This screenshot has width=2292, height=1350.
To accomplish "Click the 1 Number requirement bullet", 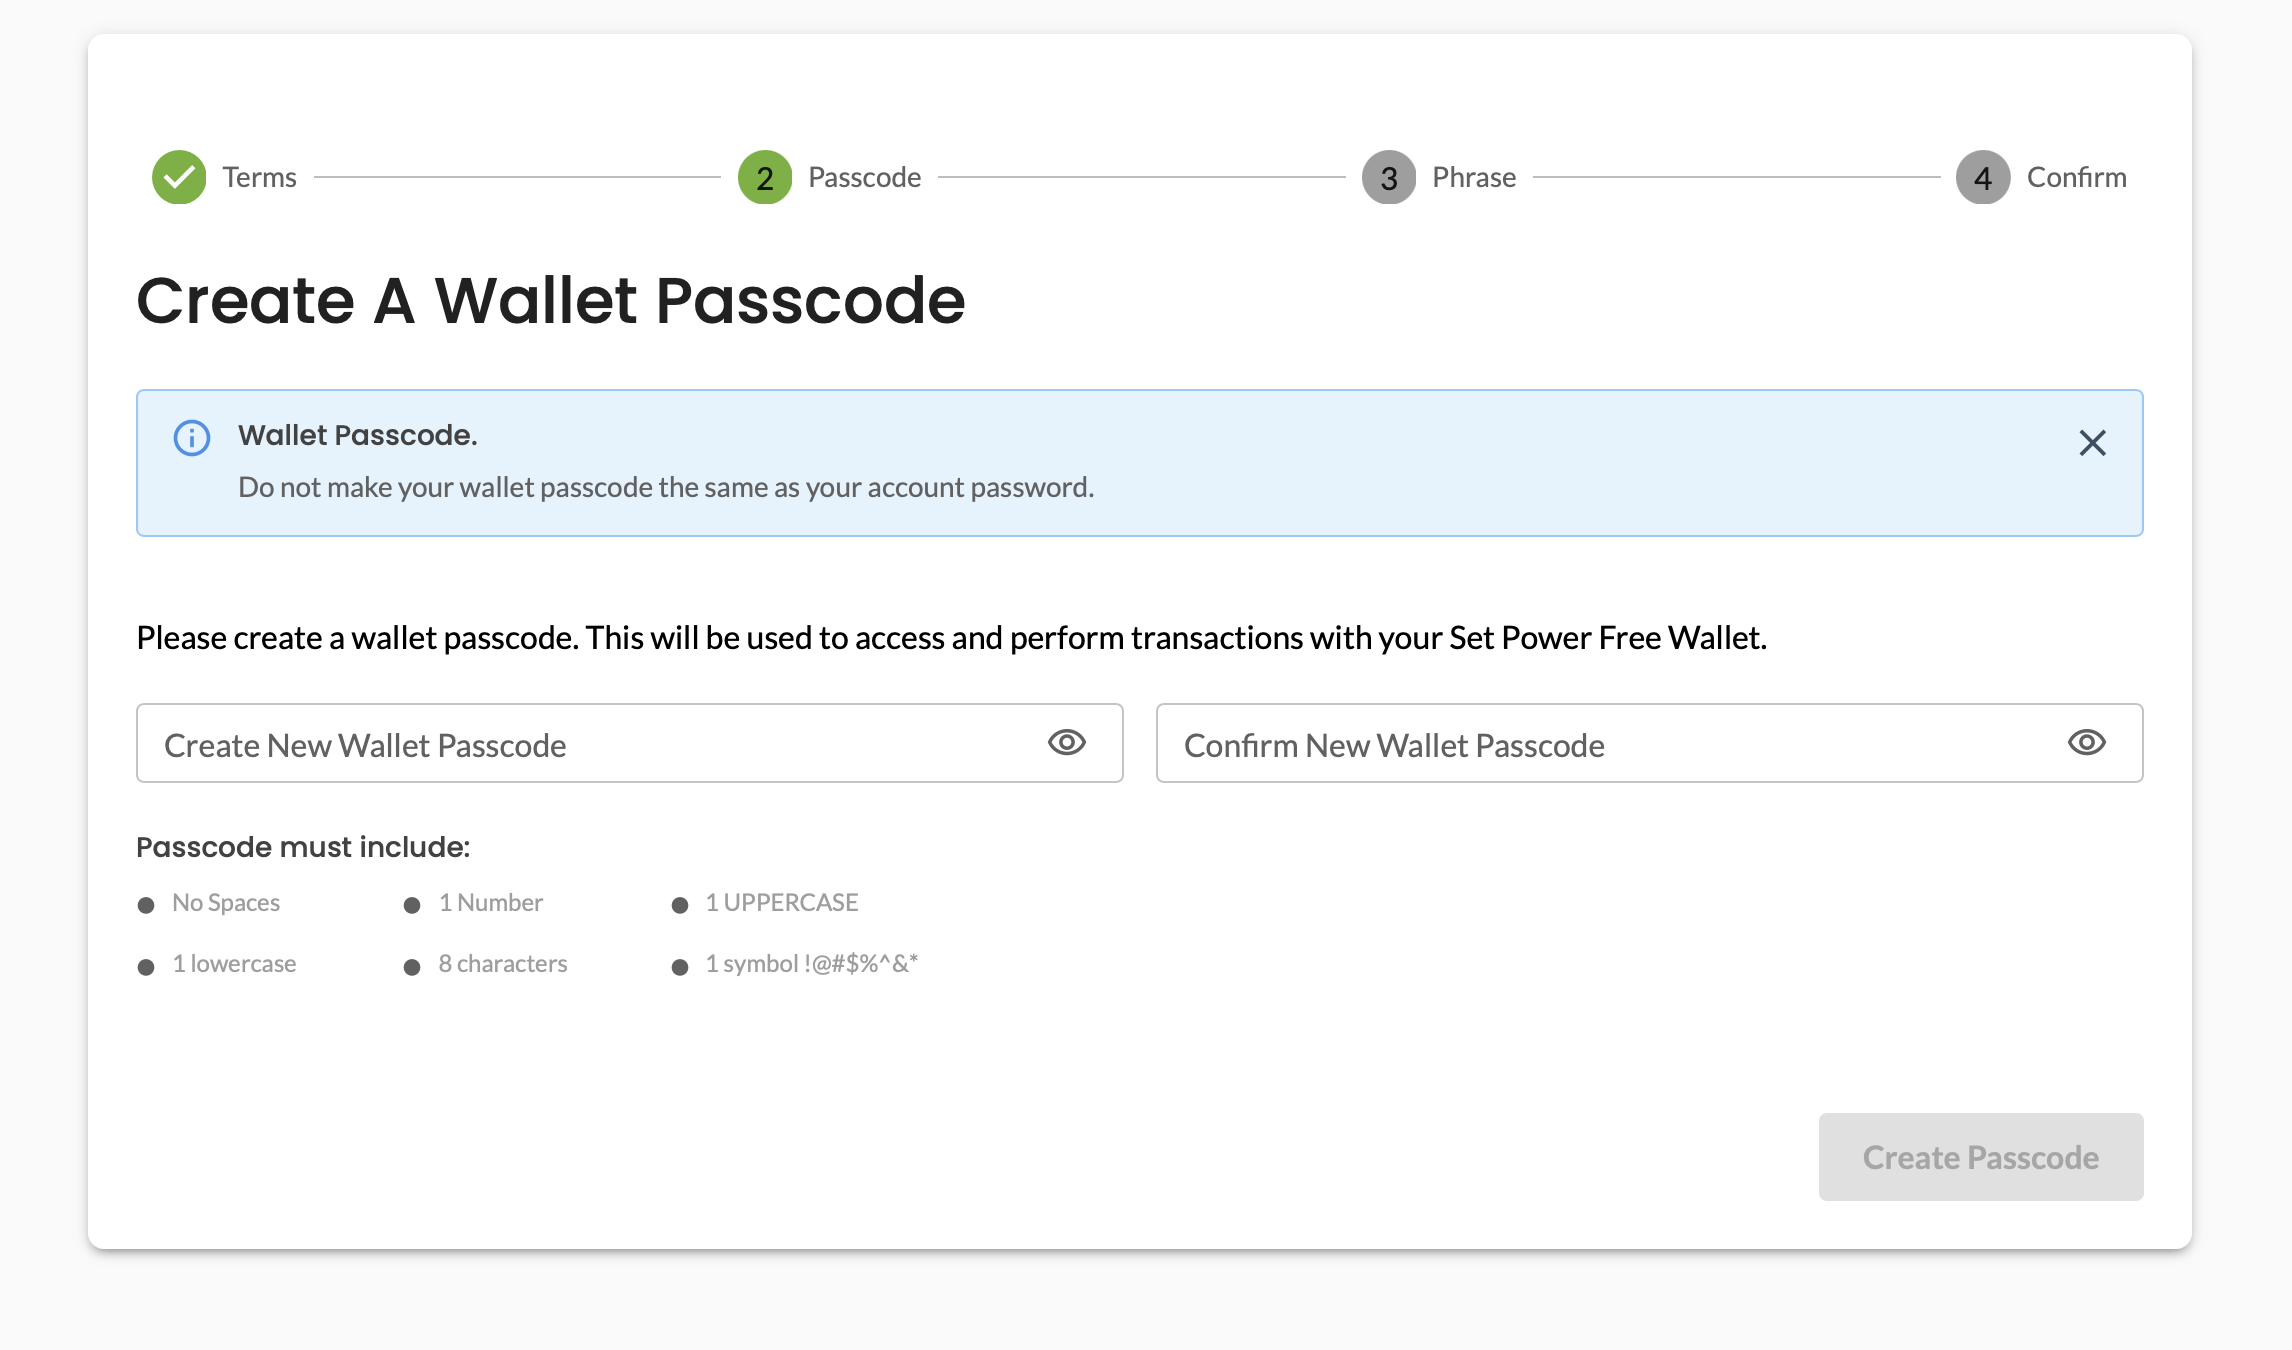I will tap(412, 905).
